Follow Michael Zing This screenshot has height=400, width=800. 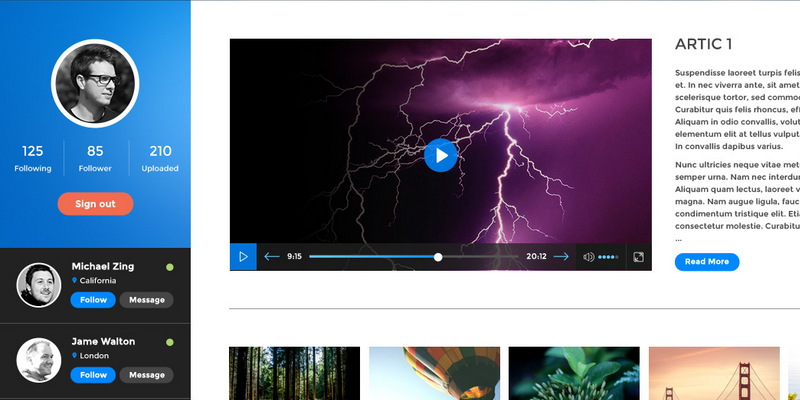(x=93, y=300)
